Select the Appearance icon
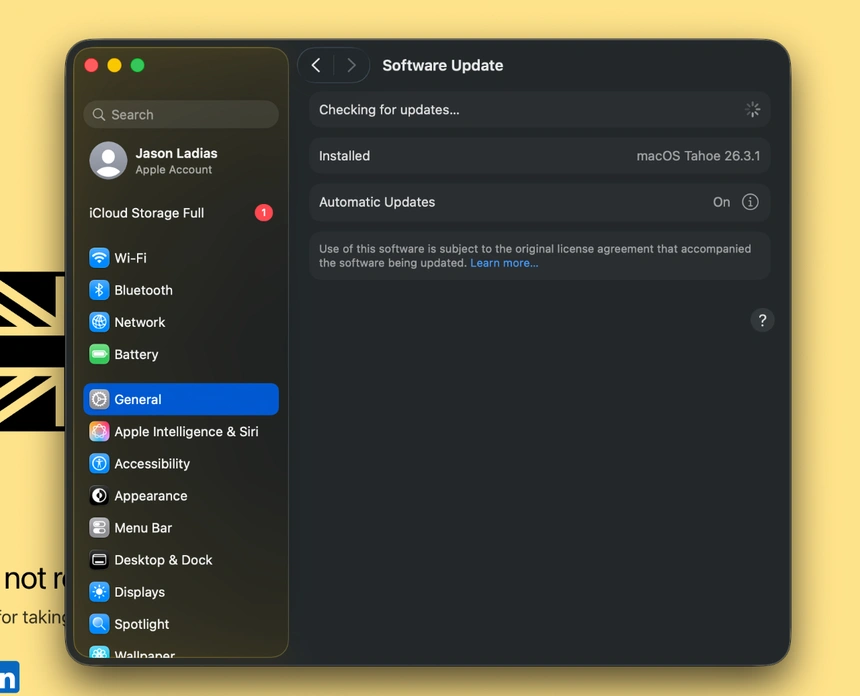Viewport: 860px width, 696px height. (99, 496)
